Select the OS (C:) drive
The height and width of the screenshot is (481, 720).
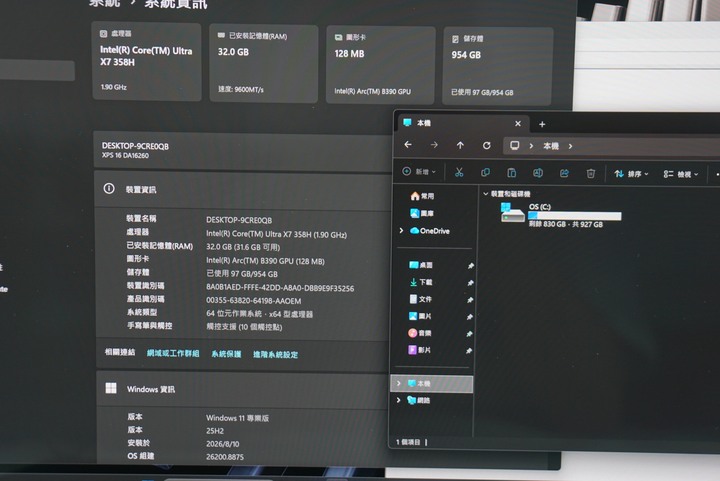click(x=561, y=215)
